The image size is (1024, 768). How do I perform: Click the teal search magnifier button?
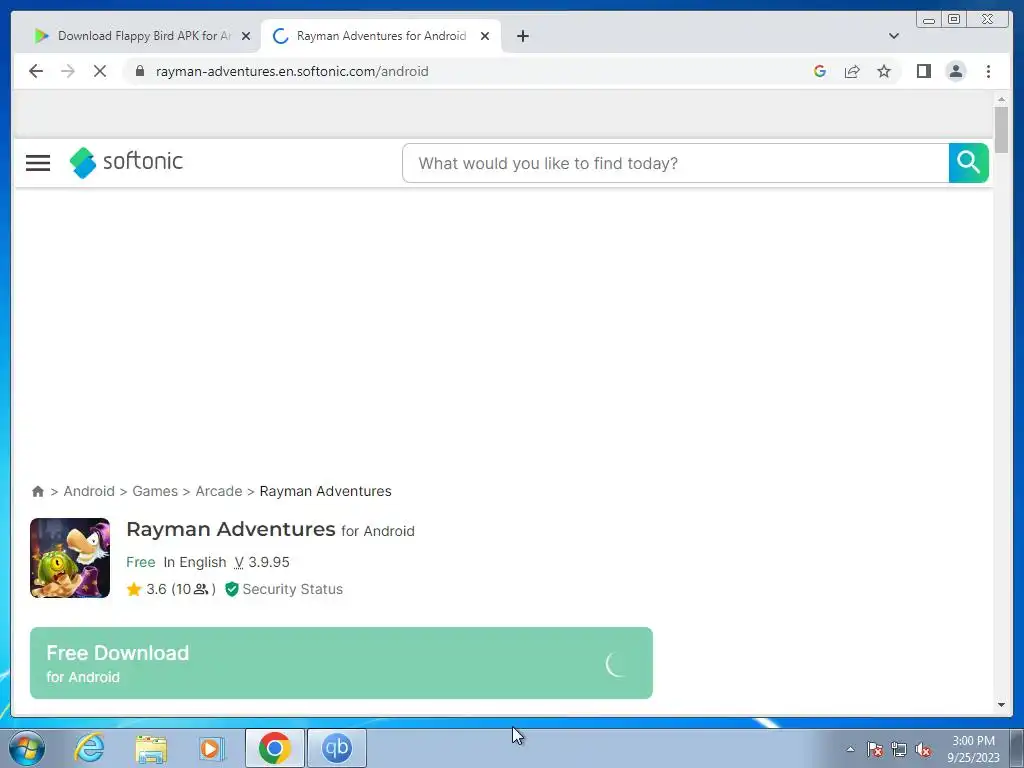(968, 163)
